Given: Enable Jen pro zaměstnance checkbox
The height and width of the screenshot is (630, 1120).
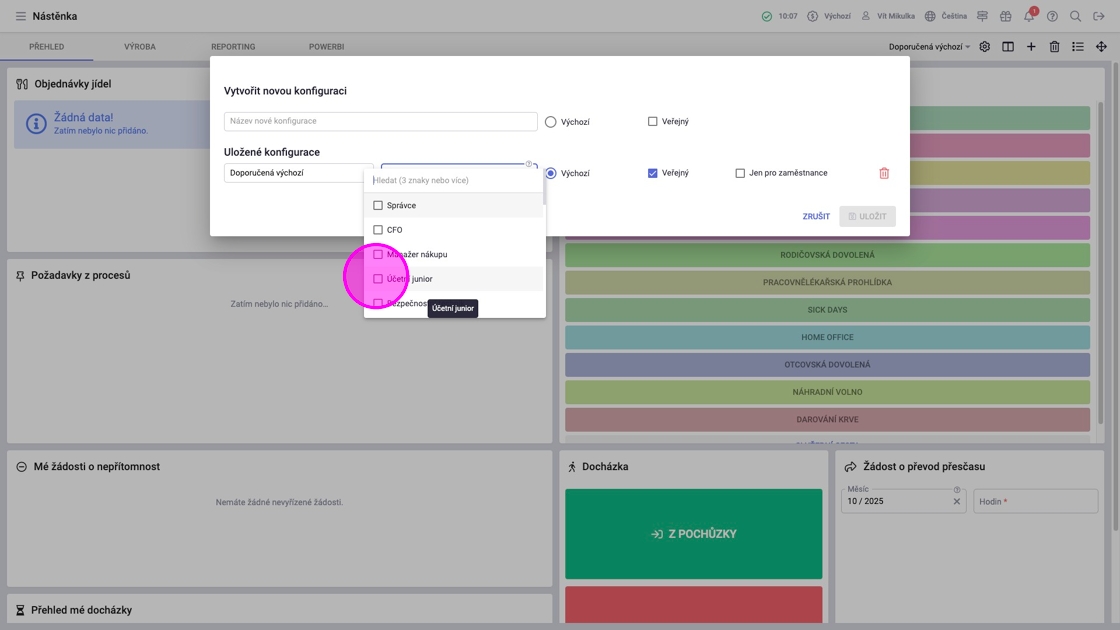Looking at the screenshot, I should [740, 173].
